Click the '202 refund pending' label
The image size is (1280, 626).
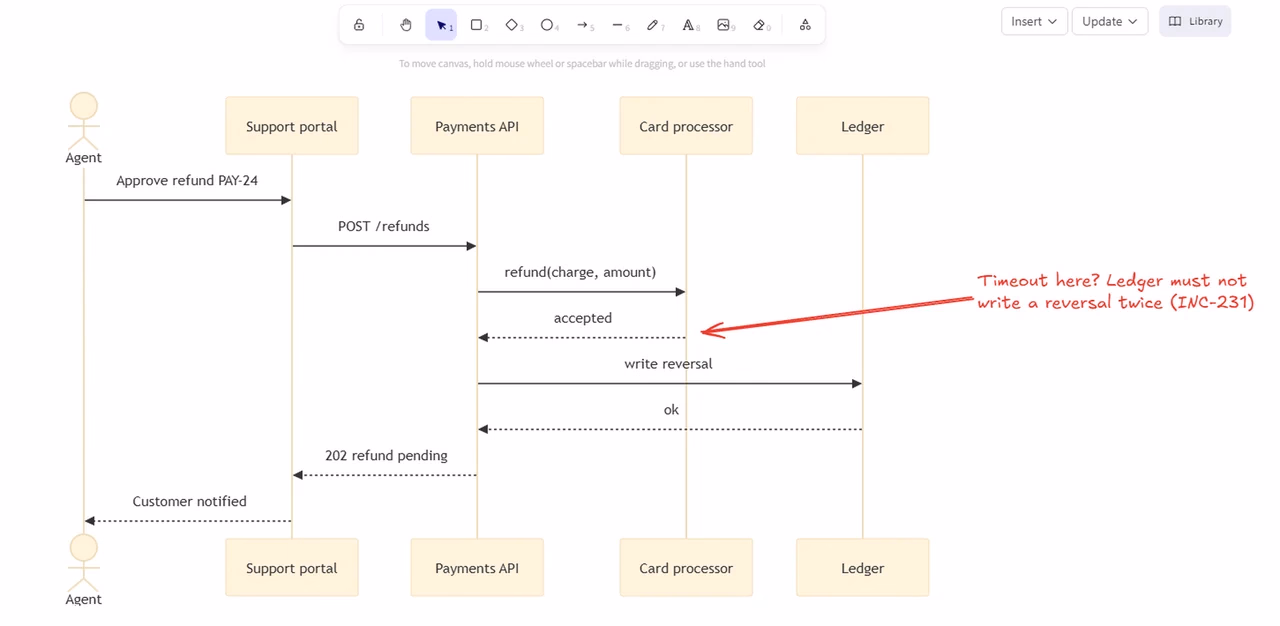click(386, 456)
